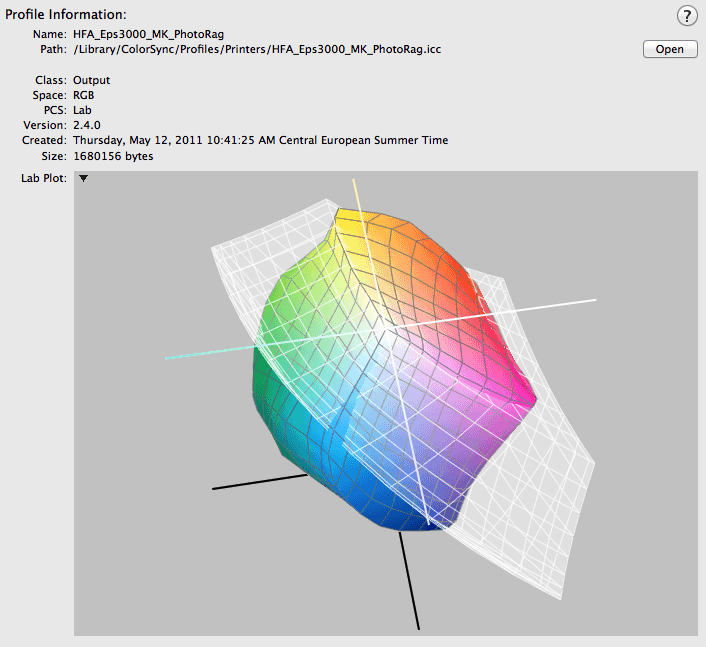This screenshot has width=706, height=647.
Task: Click the Space value RGB
Action: [84, 95]
